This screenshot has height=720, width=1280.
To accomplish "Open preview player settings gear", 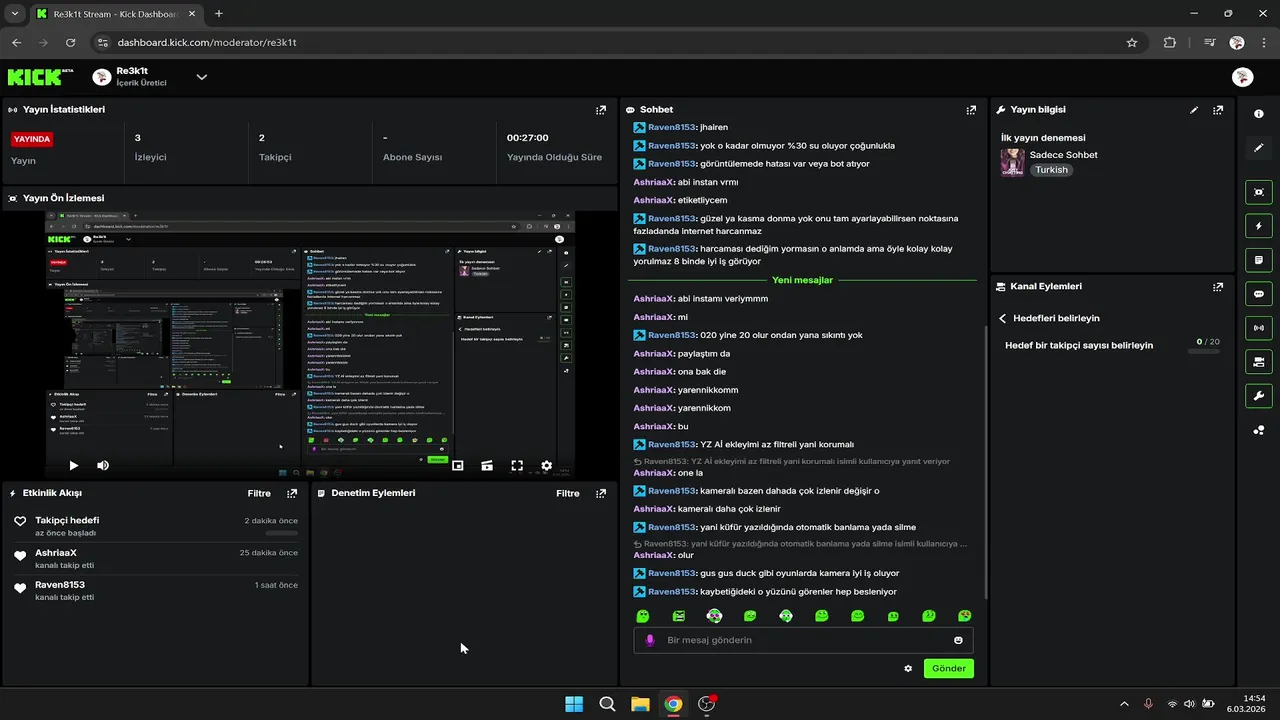I will click(546, 465).
